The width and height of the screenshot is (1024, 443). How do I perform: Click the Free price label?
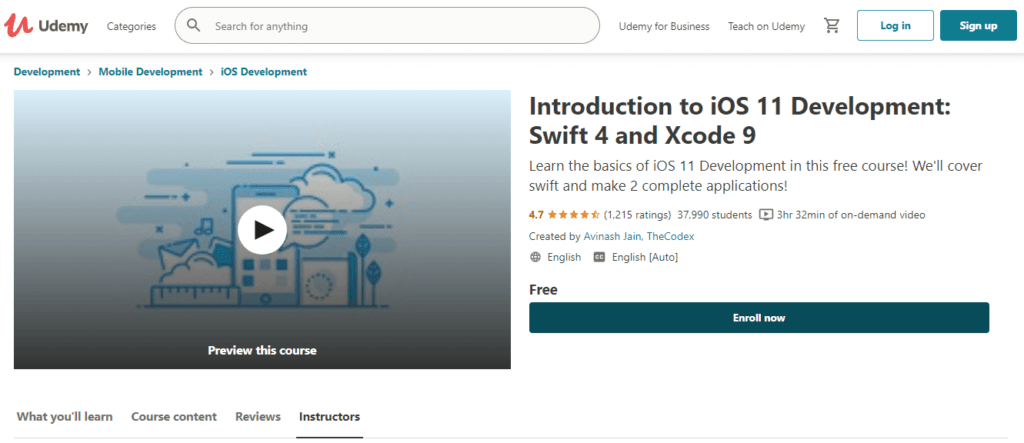[543, 289]
